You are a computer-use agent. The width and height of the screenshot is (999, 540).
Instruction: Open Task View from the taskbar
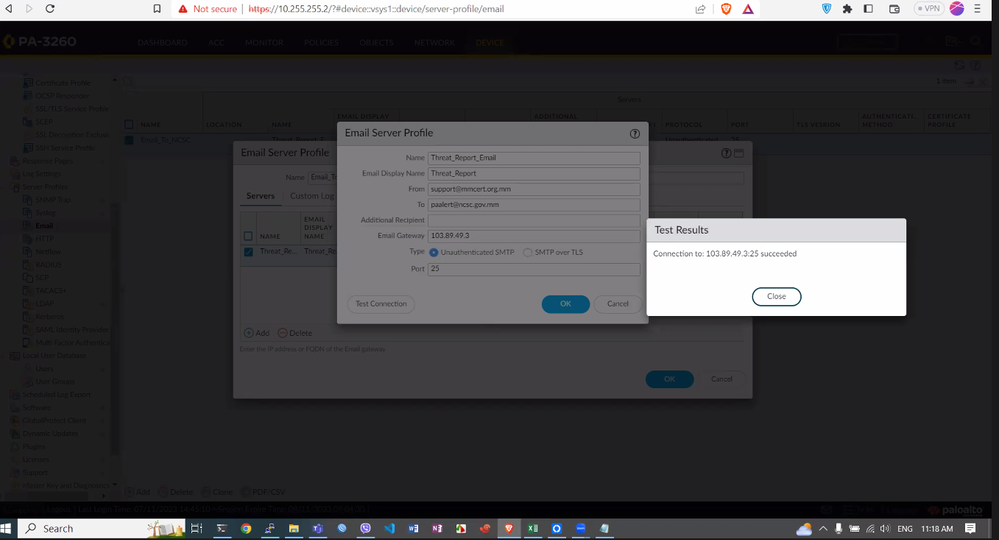(x=196, y=529)
